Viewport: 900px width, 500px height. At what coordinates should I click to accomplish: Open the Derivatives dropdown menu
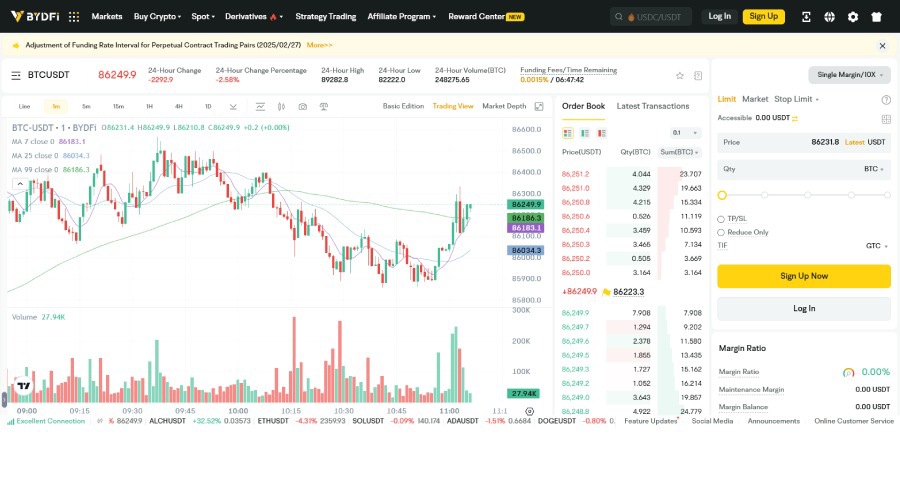[x=254, y=17]
